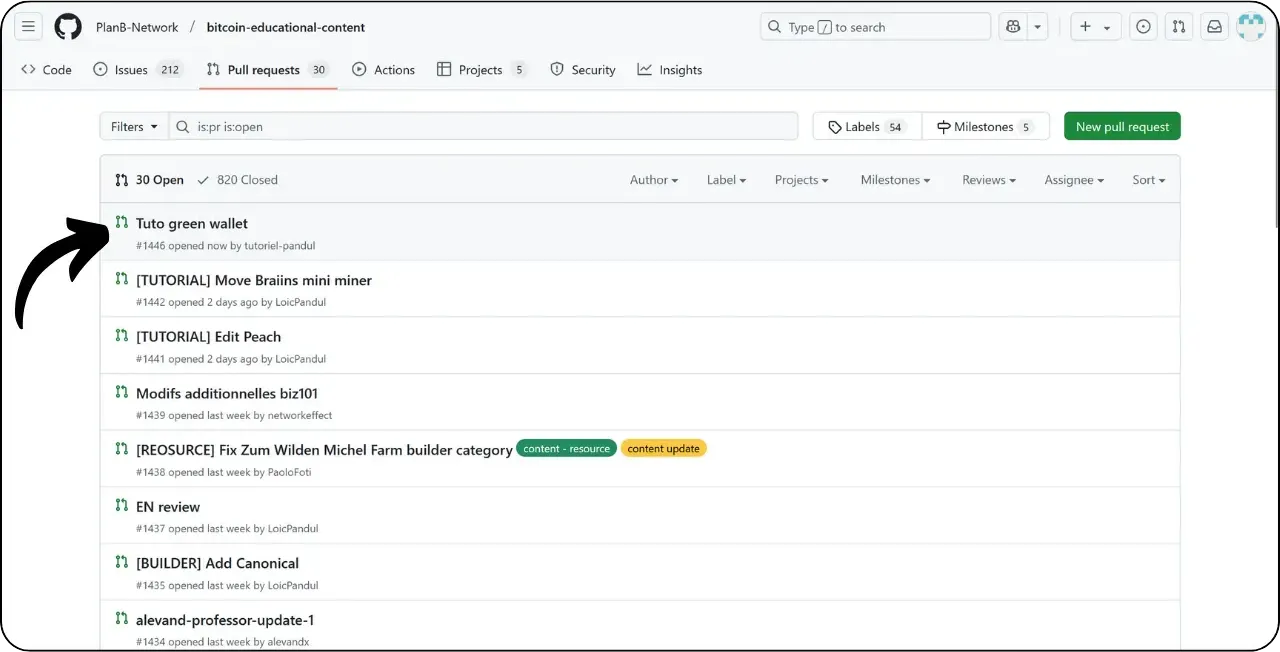Click the GitHub logo icon

pos(67,27)
